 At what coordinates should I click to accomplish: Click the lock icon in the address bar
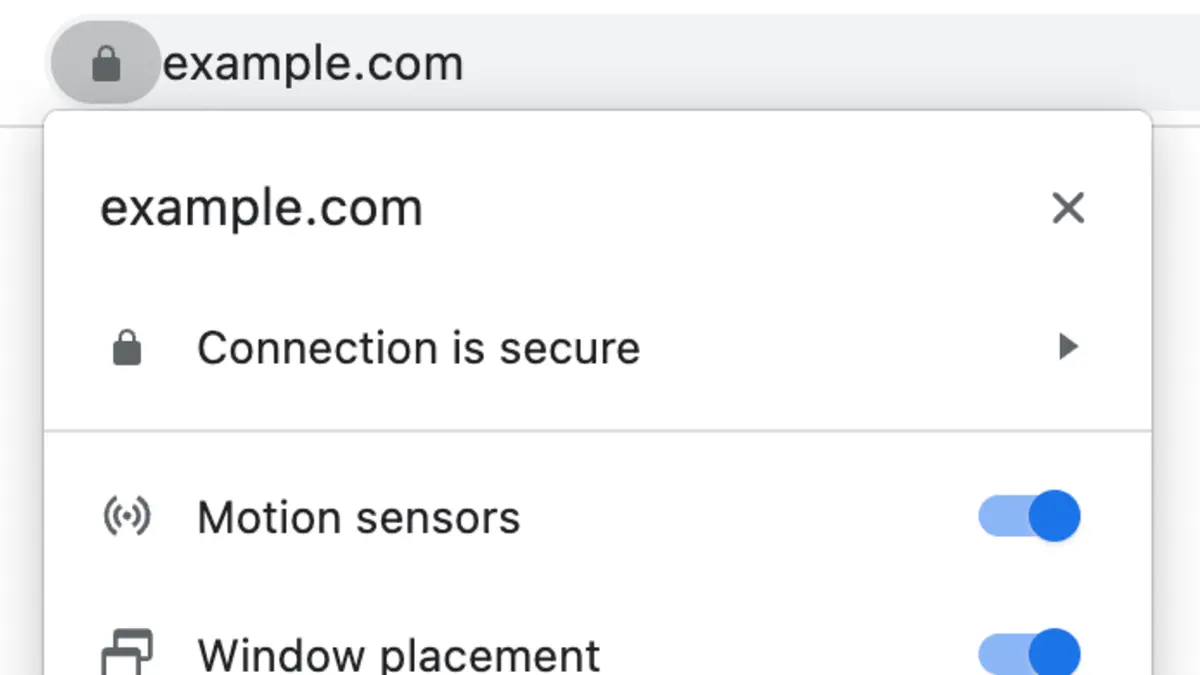106,65
